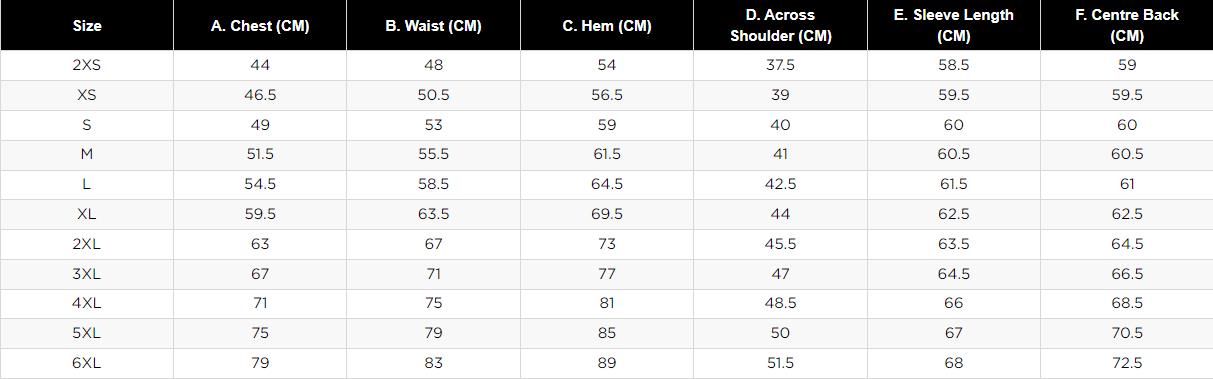Click the B. Waist (CM) header
This screenshot has height=379, width=1213.
click(x=433, y=26)
